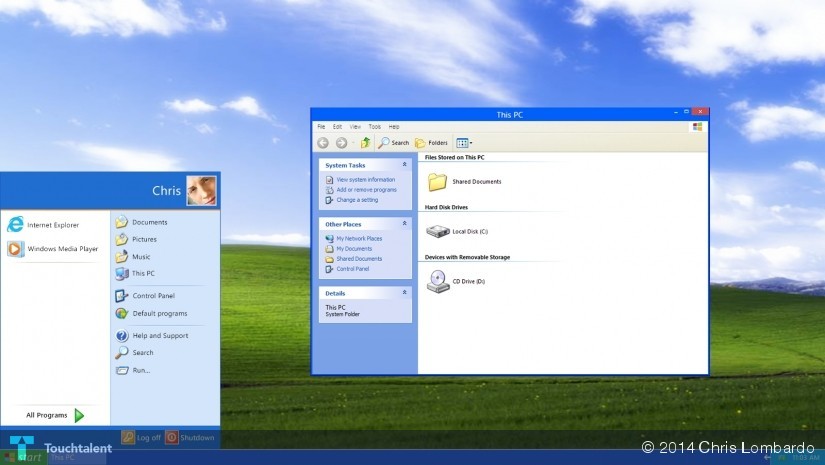Click the Windows flag logo in menu bar
Screen dimensions: 825x465
point(698,127)
